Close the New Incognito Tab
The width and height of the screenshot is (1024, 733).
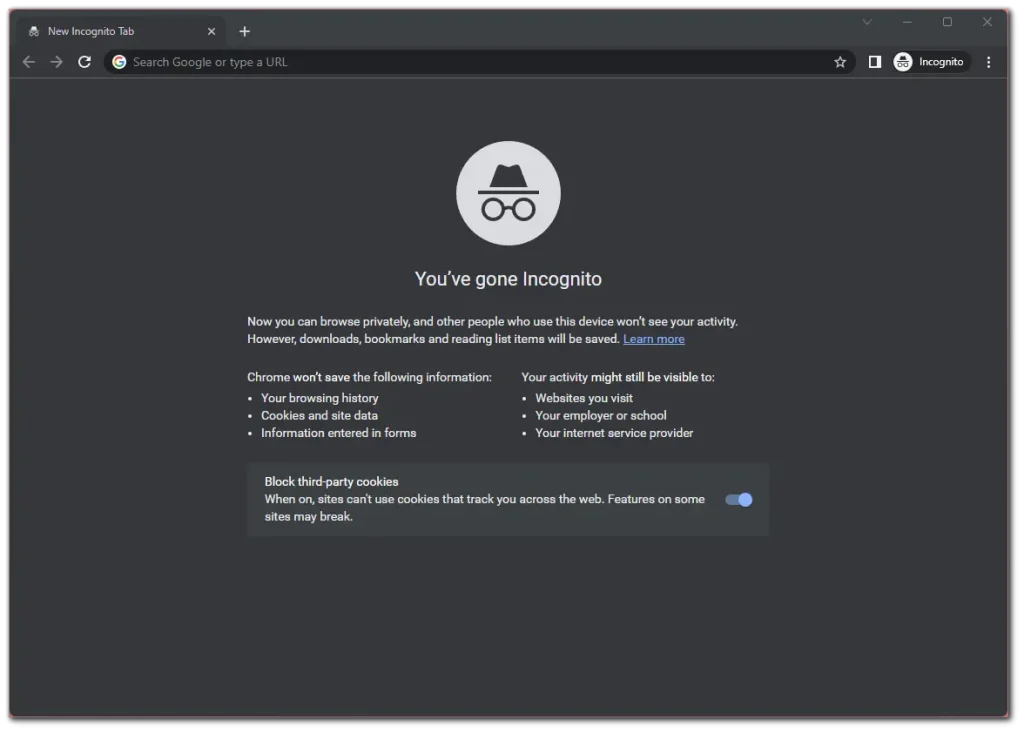(211, 31)
